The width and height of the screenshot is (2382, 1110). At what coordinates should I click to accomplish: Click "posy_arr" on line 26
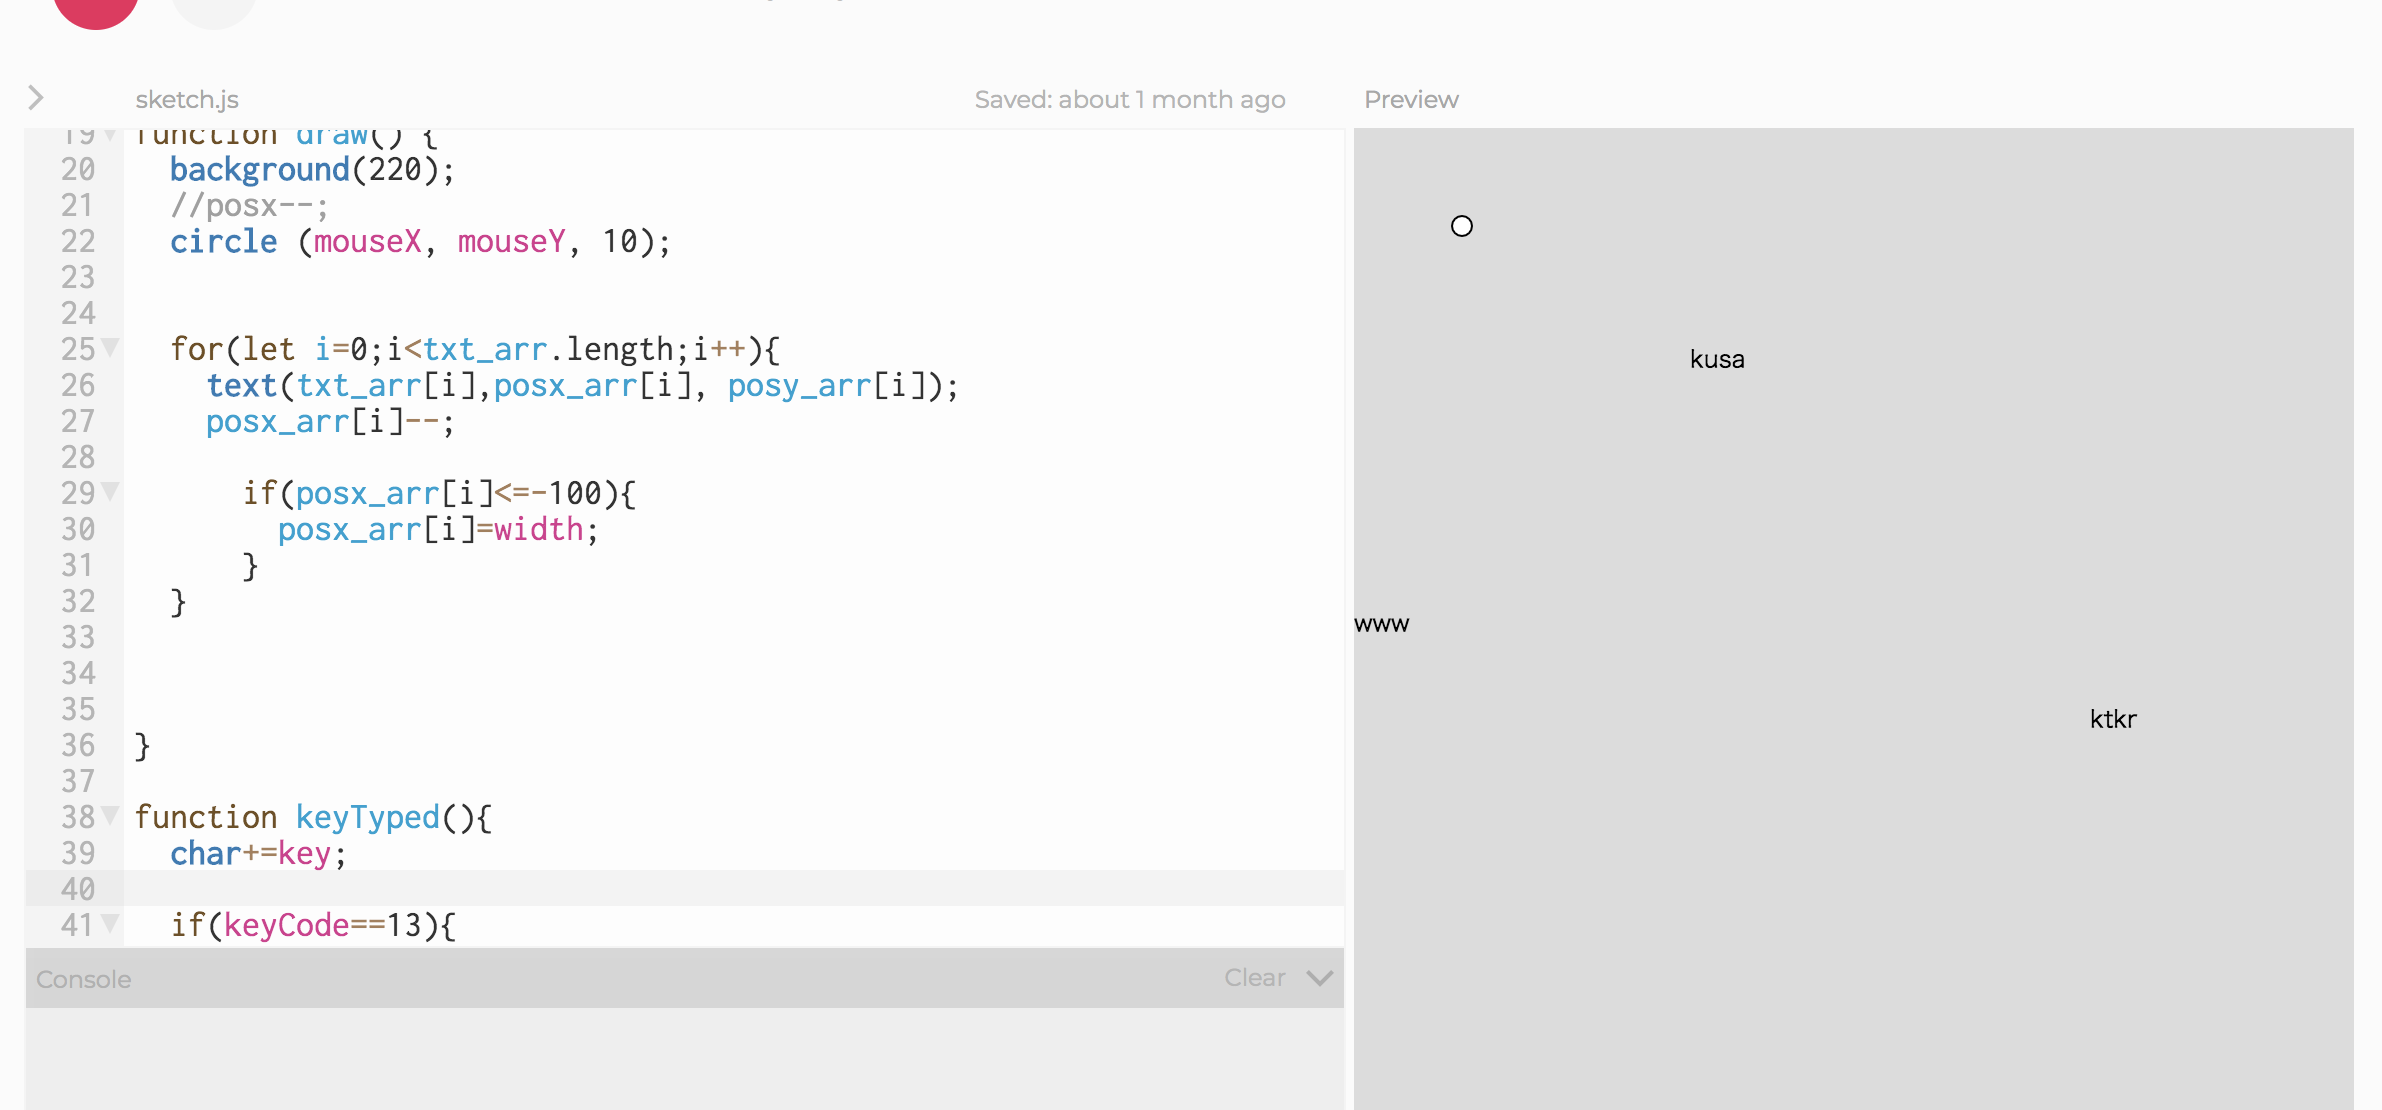800,385
